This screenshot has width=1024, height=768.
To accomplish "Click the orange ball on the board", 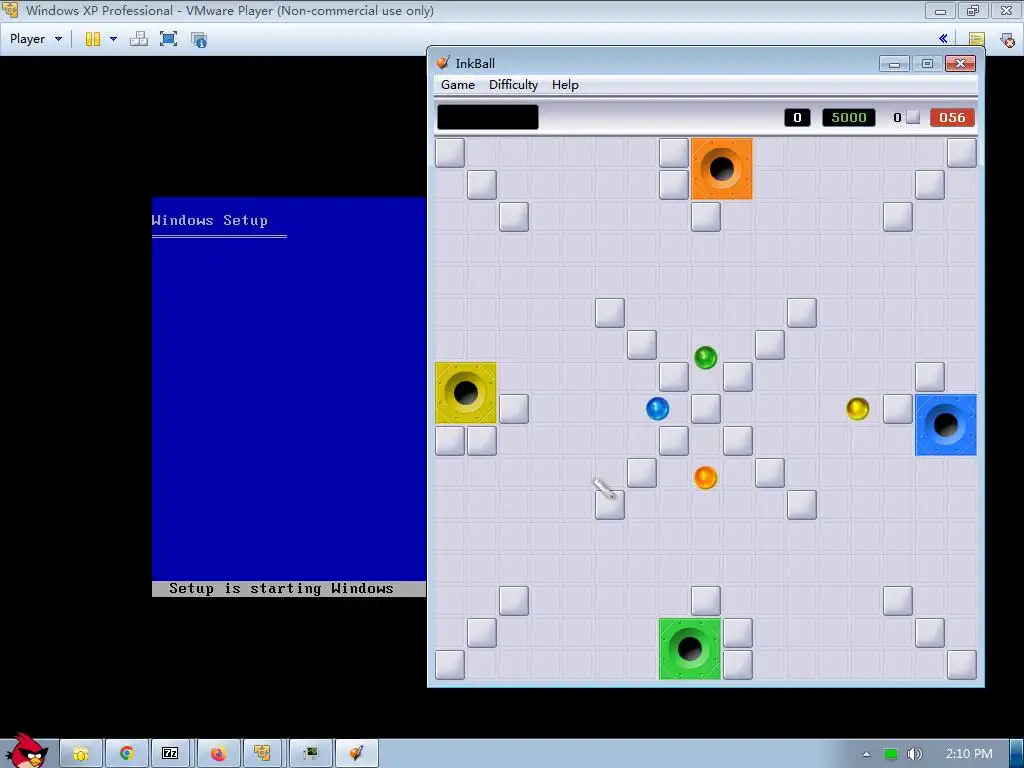I will (705, 477).
